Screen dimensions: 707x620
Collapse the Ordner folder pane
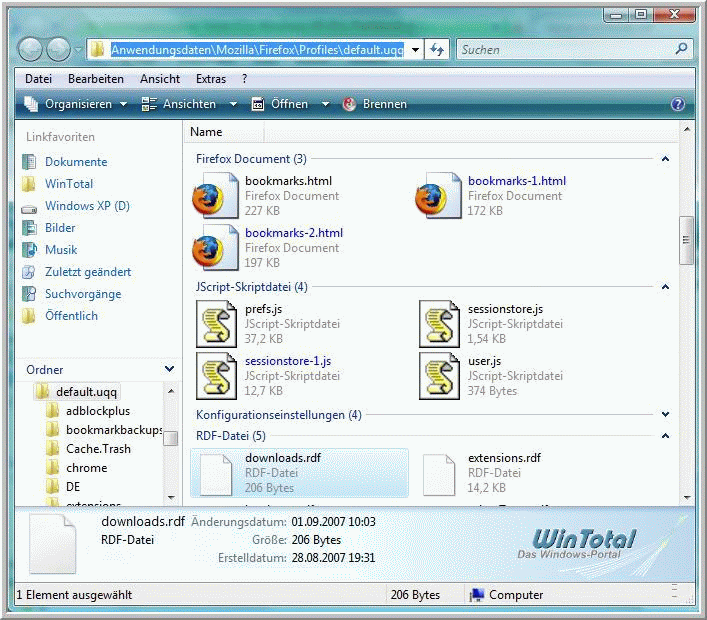click(170, 369)
